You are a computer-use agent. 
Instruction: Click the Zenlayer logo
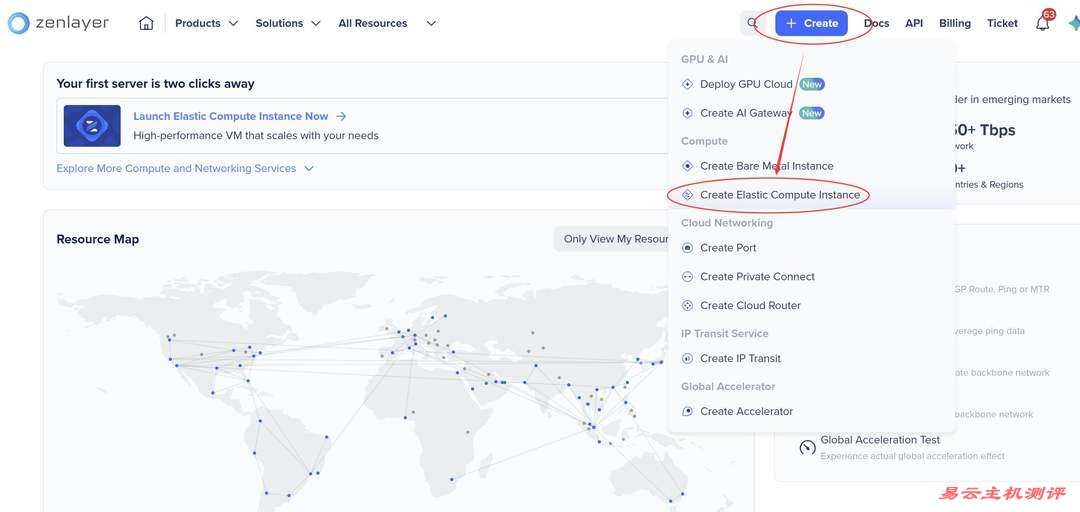click(58, 23)
